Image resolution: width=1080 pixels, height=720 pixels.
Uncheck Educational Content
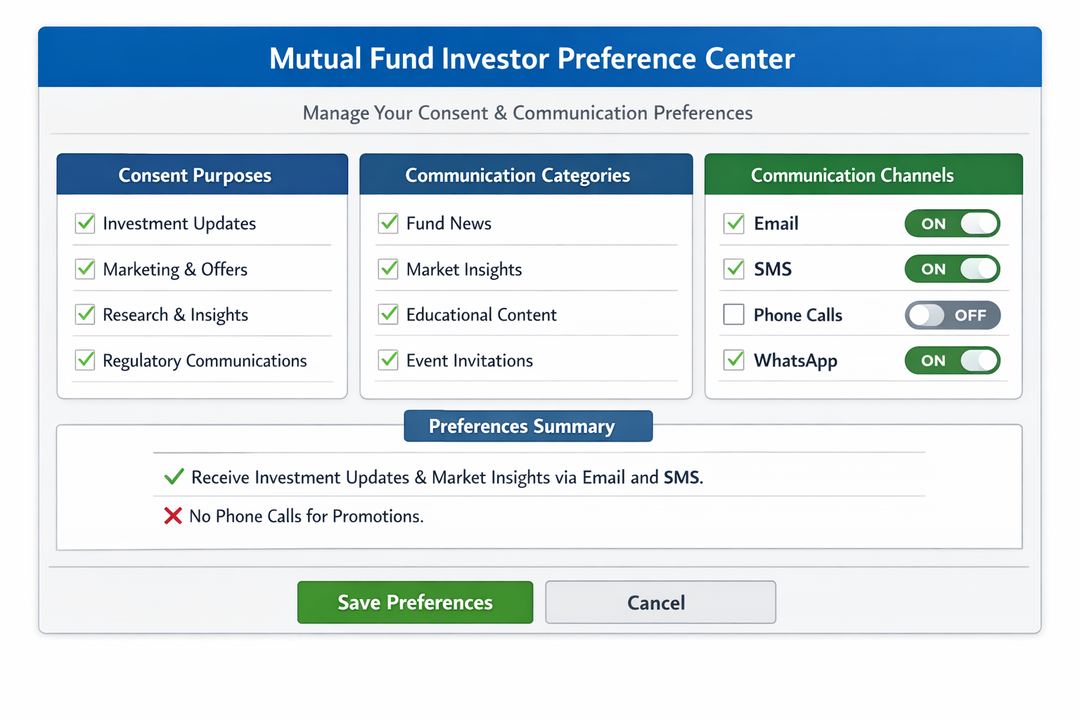click(x=388, y=315)
